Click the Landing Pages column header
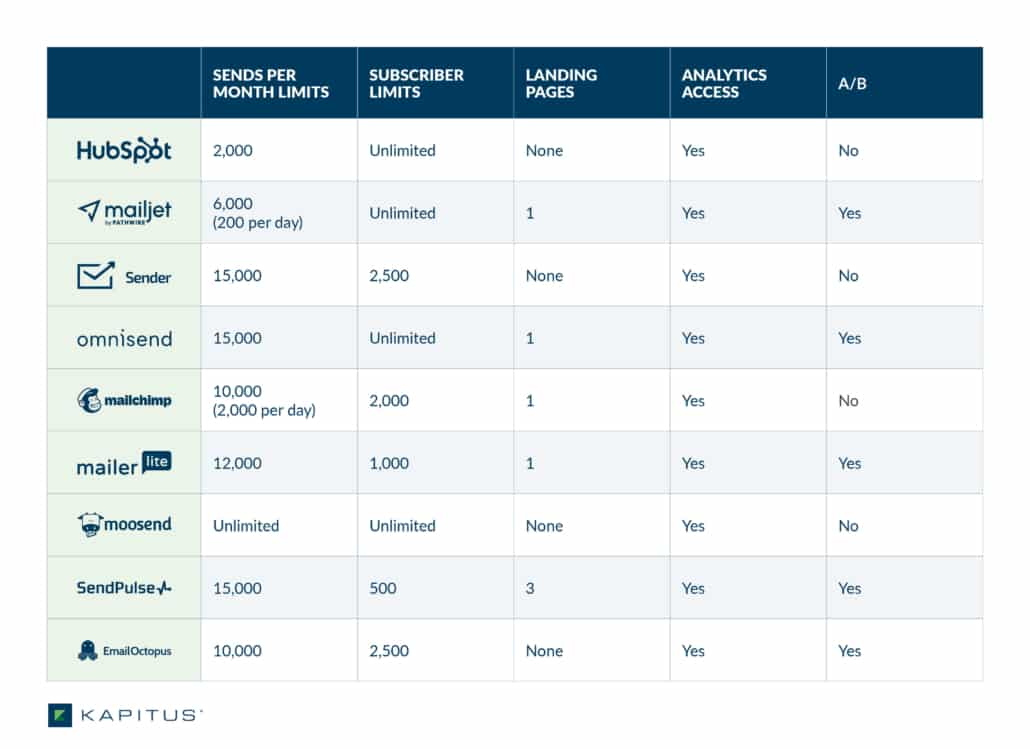This screenshot has width=1030, height=749. pos(561,83)
